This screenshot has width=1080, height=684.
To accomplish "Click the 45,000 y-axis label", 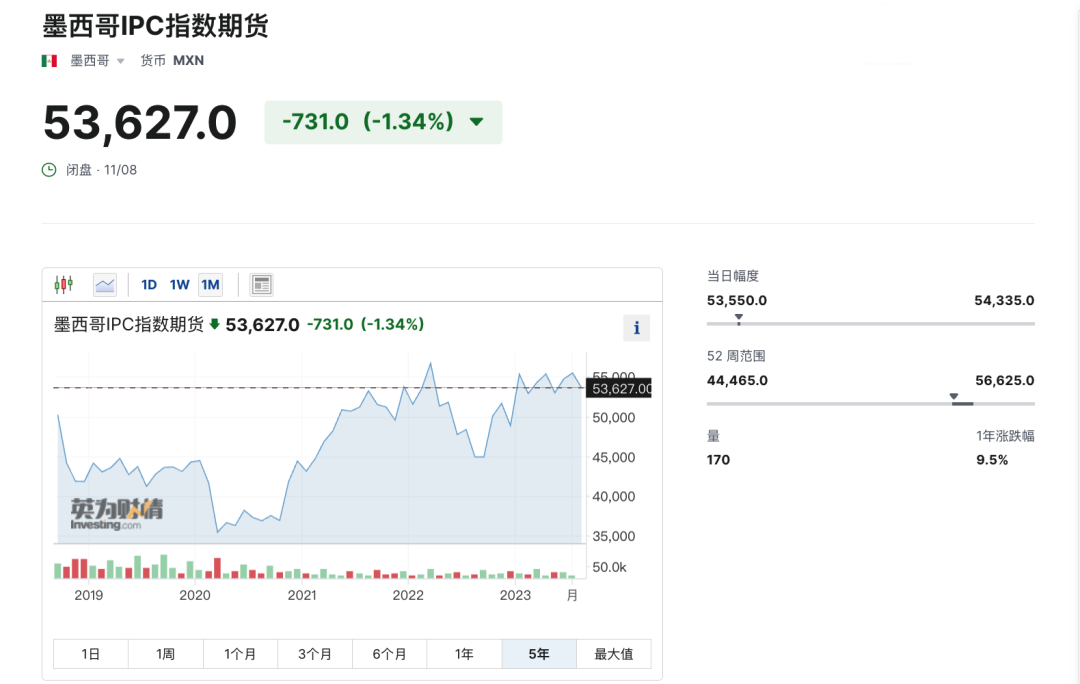I will click(614, 457).
